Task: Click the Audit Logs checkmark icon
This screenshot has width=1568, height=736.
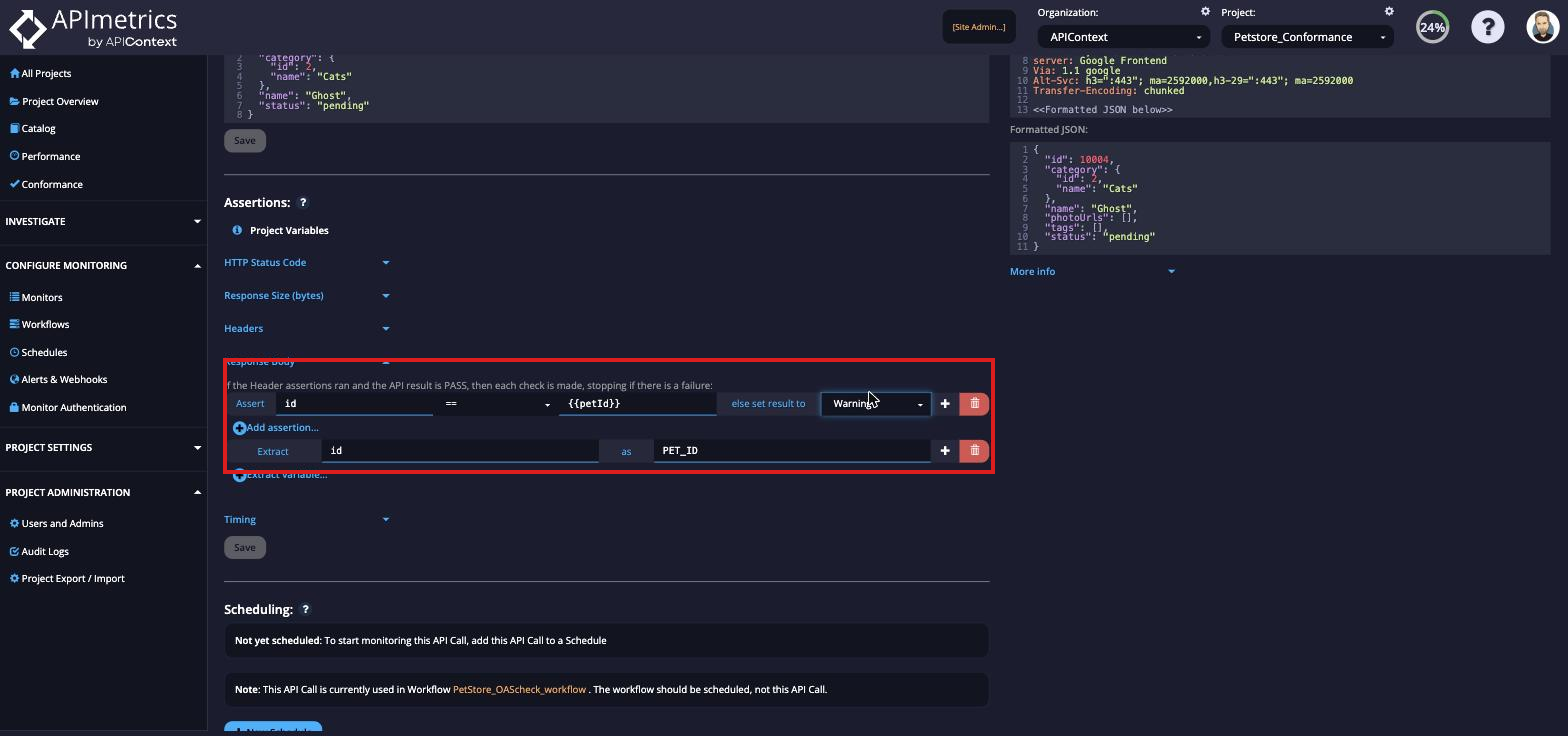Action: pyautogui.click(x=15, y=551)
